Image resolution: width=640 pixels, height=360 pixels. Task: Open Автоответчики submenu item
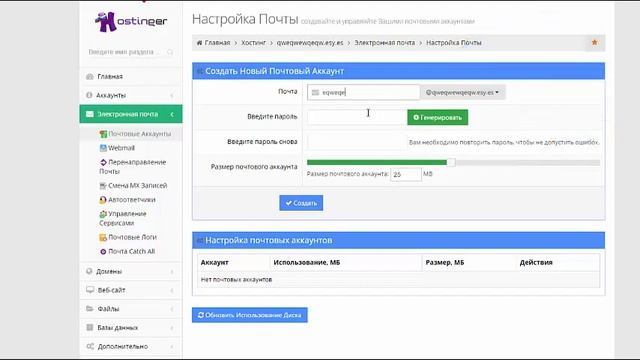click(x=131, y=200)
